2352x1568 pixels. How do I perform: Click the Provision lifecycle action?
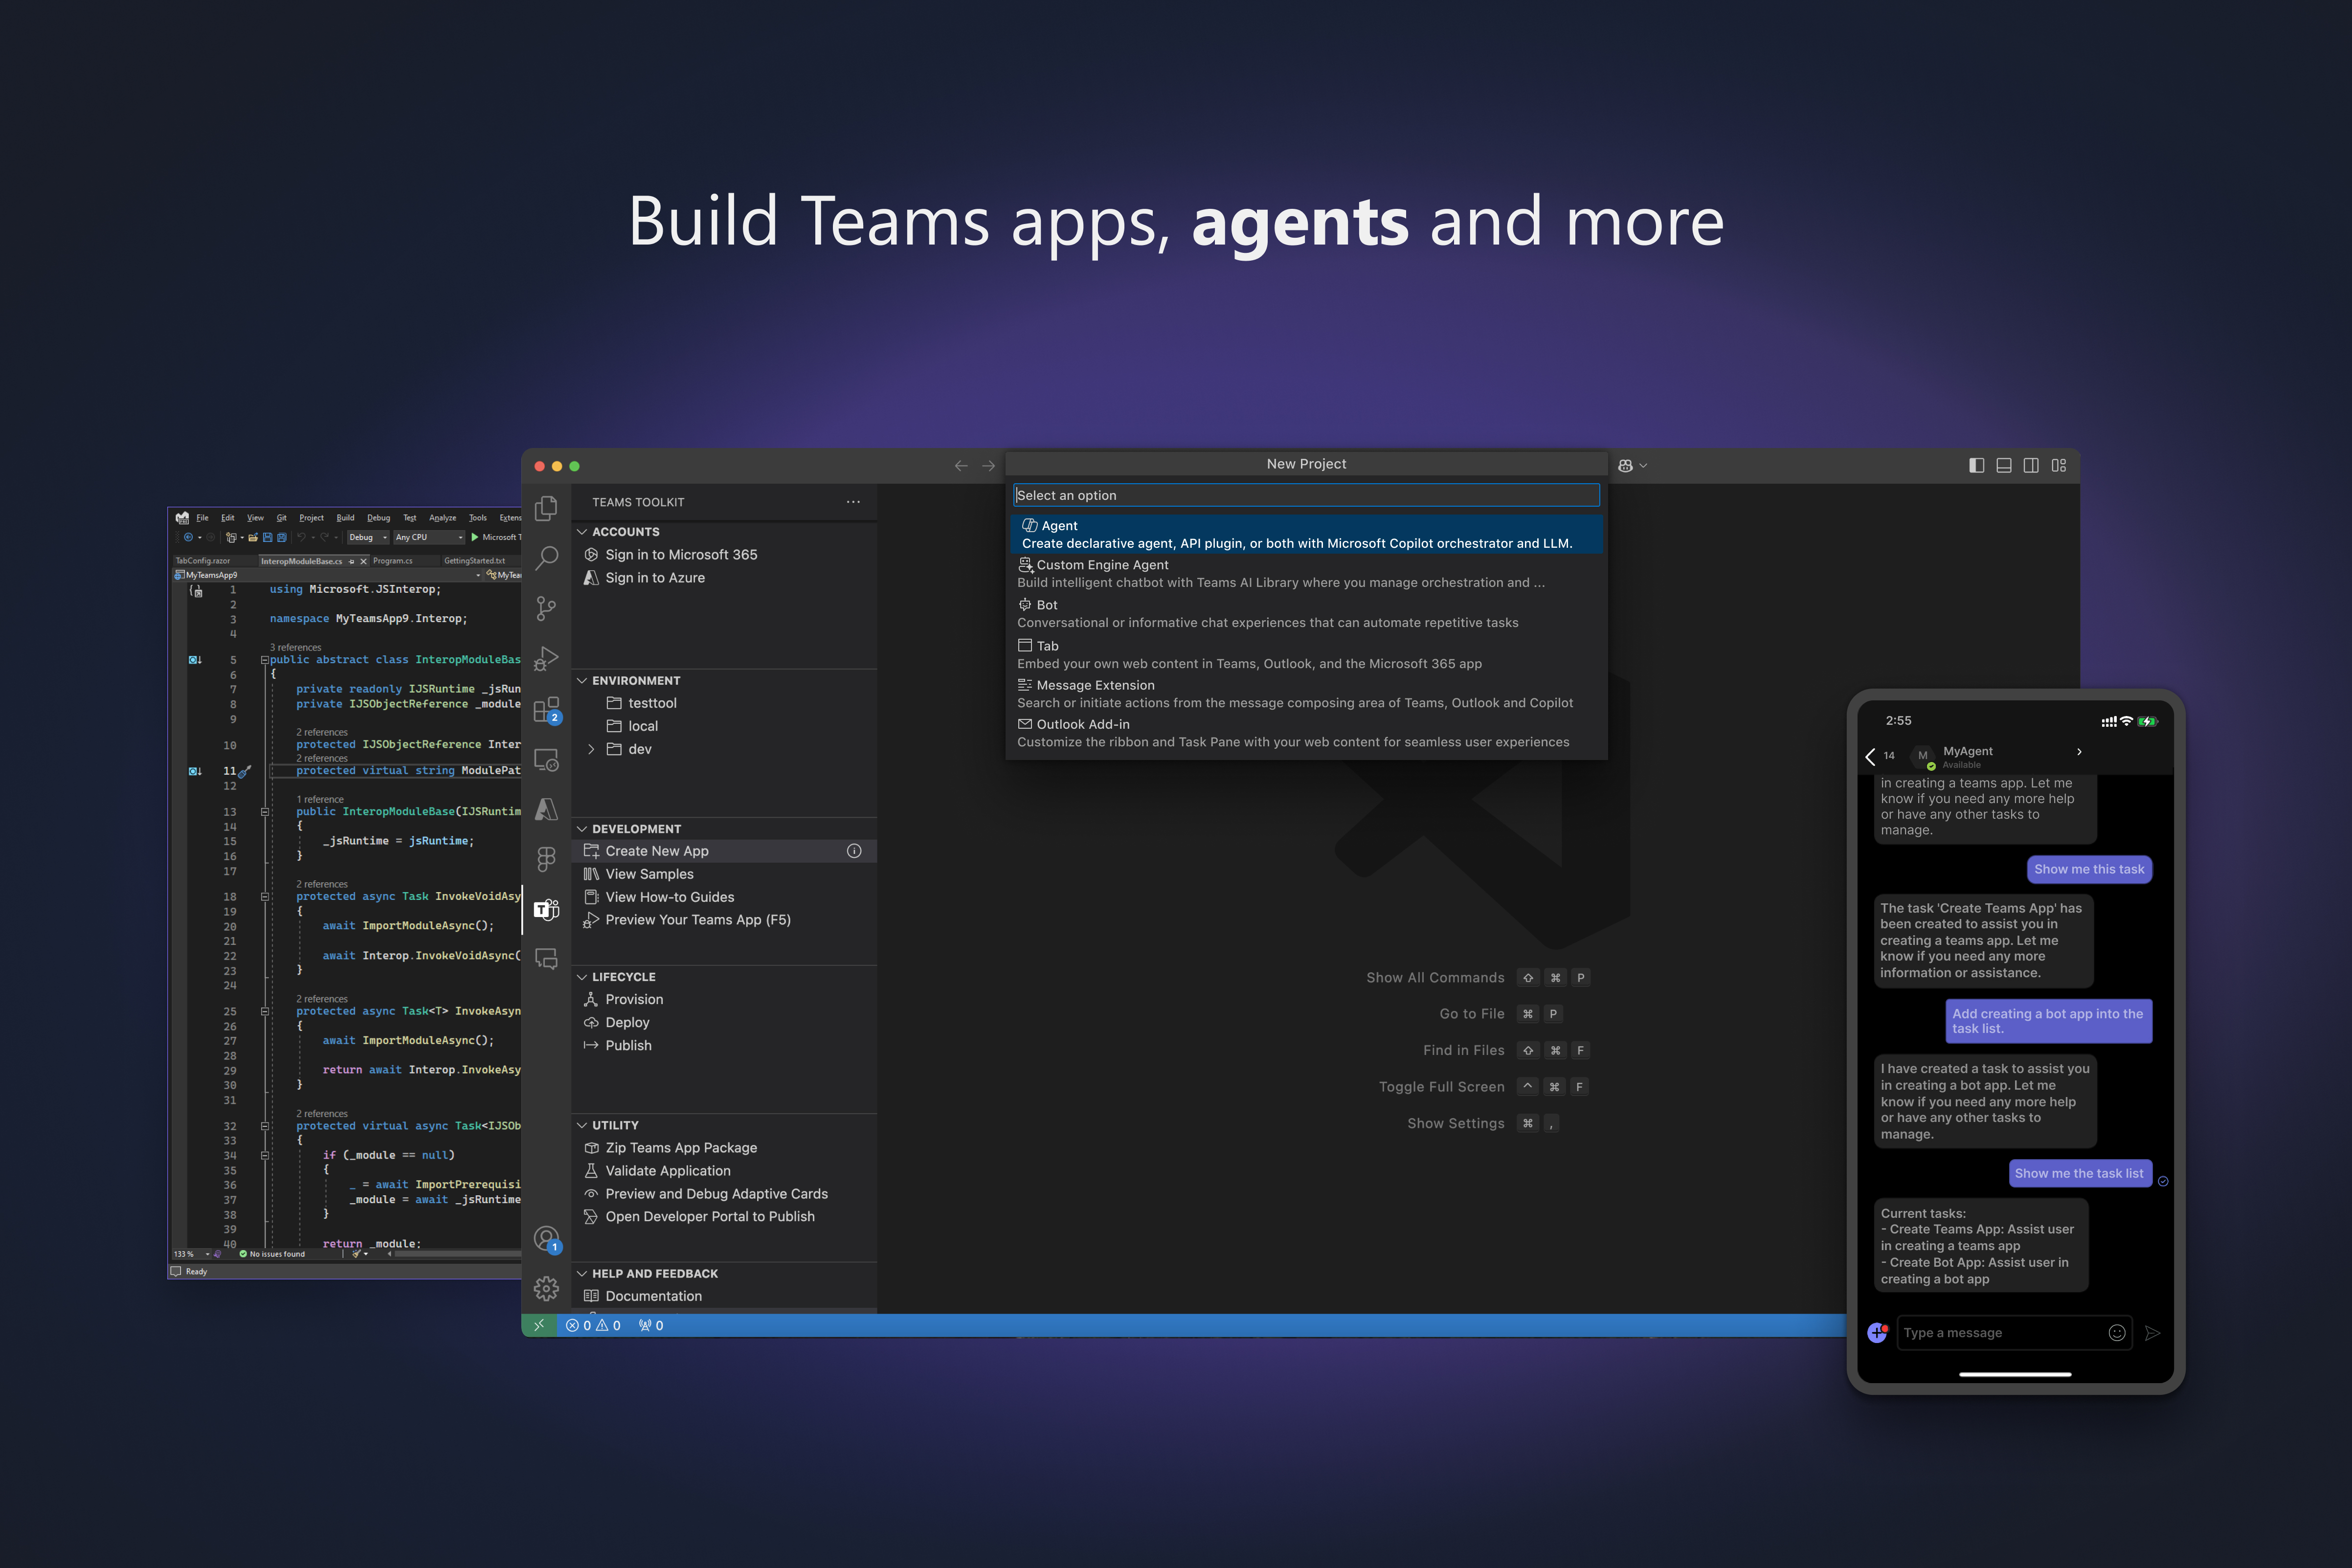tap(634, 999)
